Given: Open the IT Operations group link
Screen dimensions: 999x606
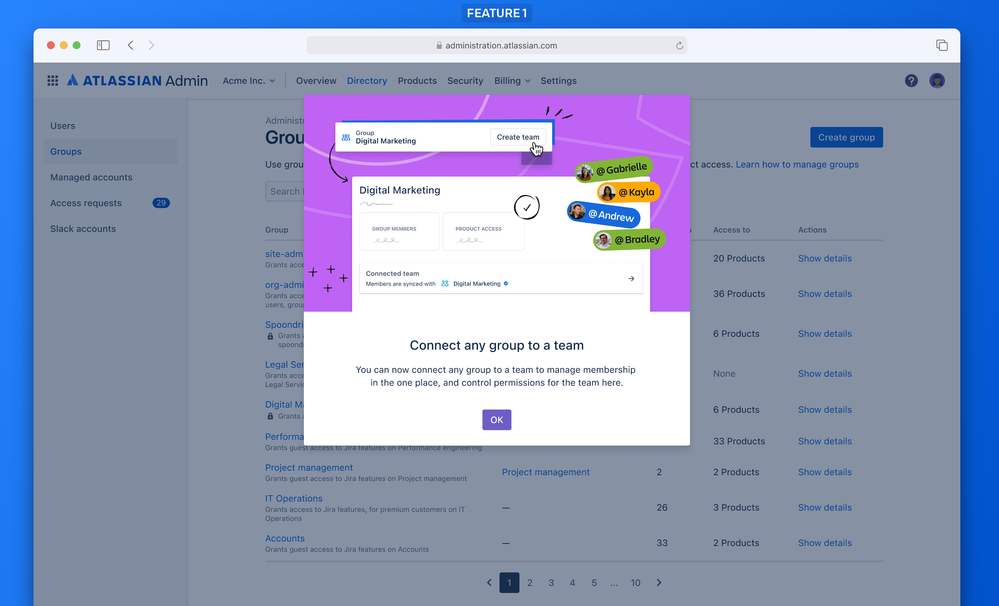Looking at the screenshot, I should coord(294,498).
